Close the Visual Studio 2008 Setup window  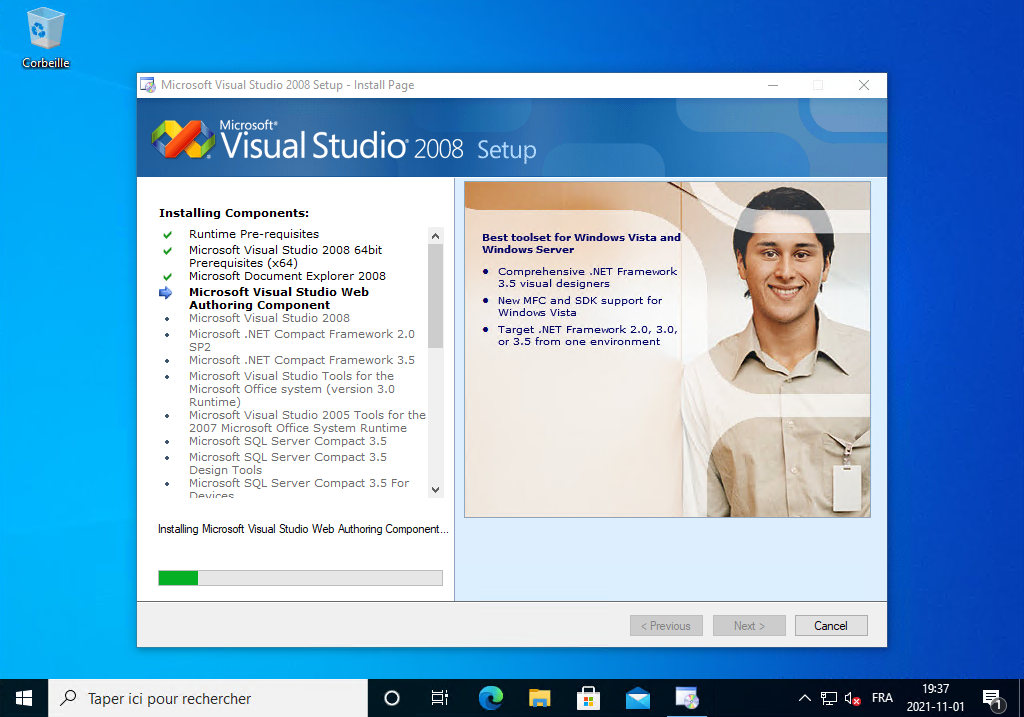click(863, 85)
